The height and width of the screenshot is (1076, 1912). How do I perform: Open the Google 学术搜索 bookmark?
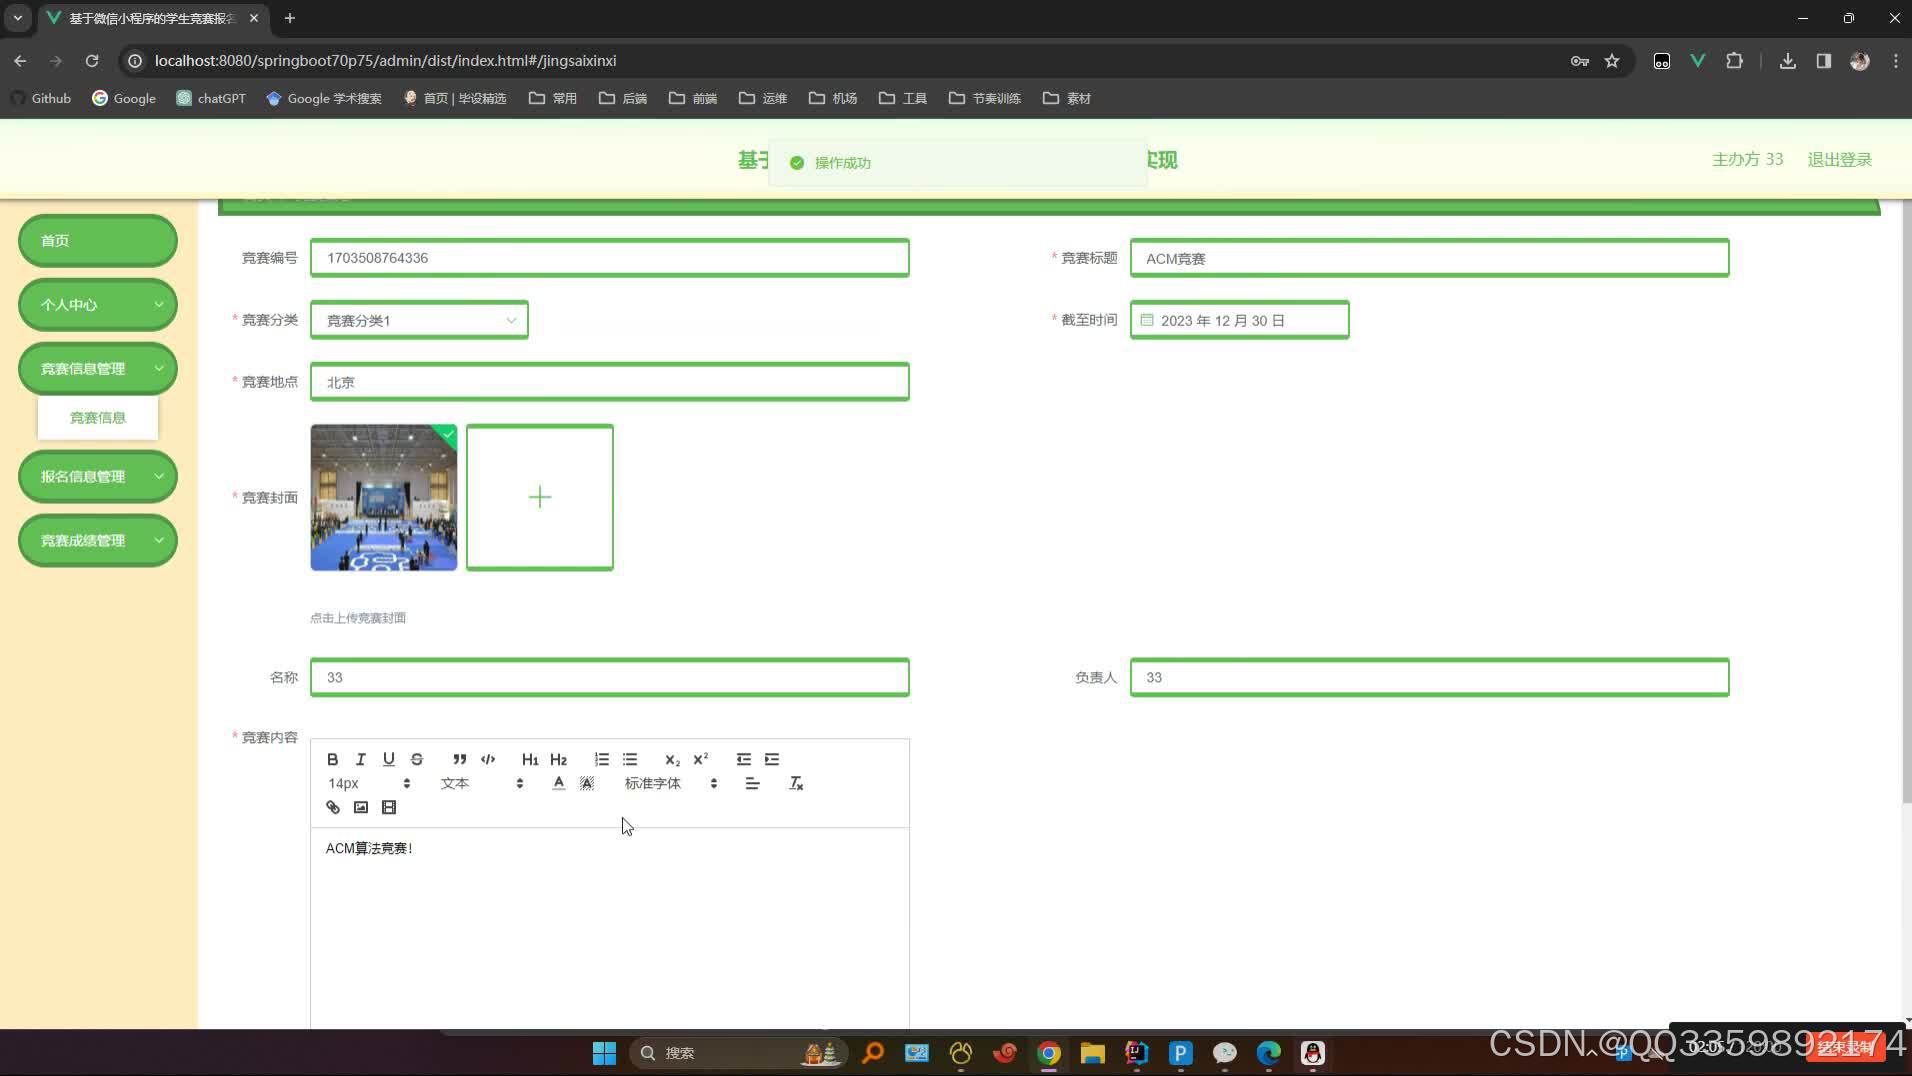(324, 98)
